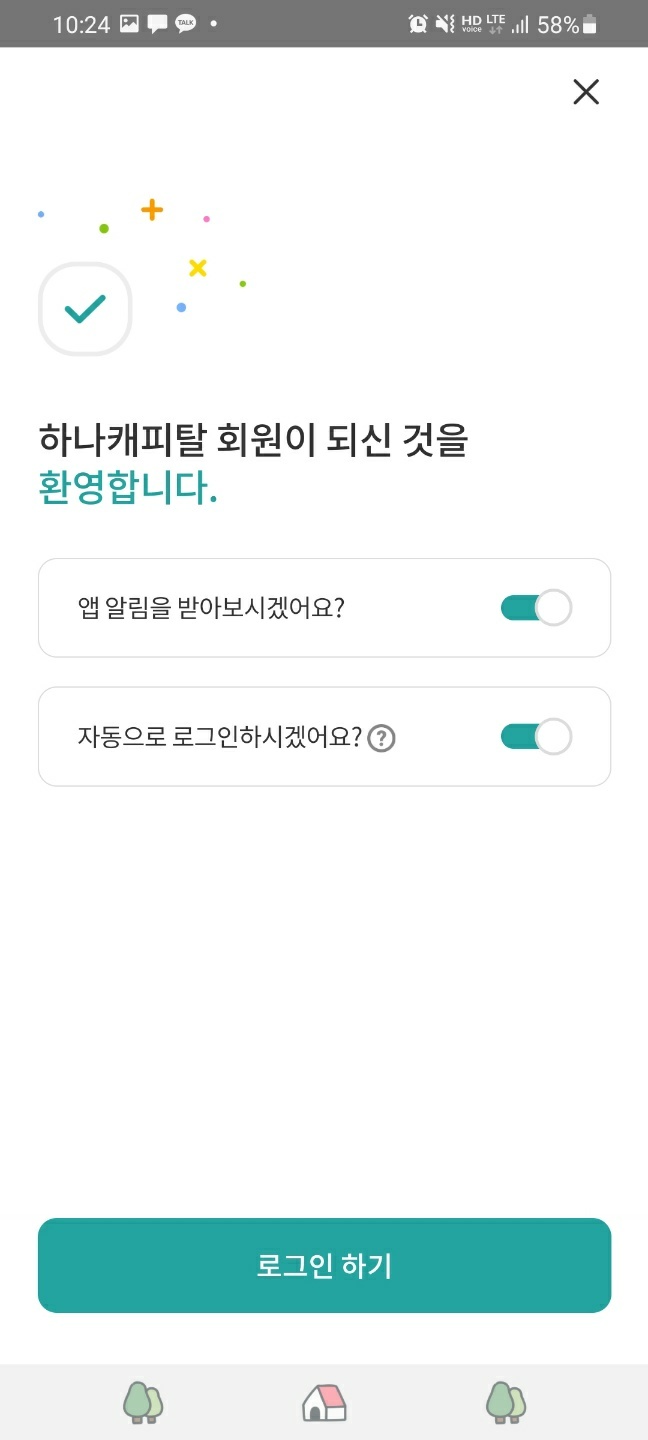Tap the orange plus decoration
Image resolution: width=648 pixels, height=1440 pixels.
[x=151, y=210]
